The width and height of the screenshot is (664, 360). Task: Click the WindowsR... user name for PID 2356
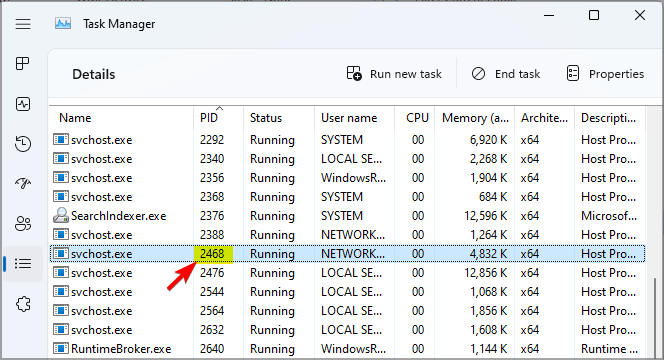click(x=354, y=178)
